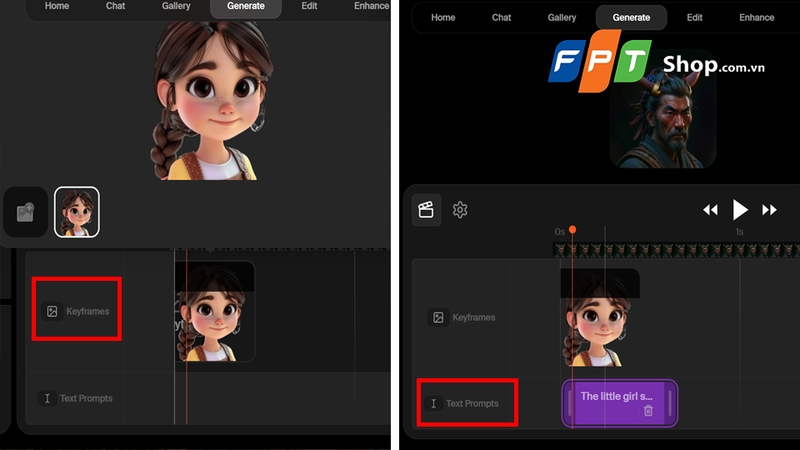The image size is (800, 450).
Task: Click the Text Prompts label in right panel
Action: 472,404
